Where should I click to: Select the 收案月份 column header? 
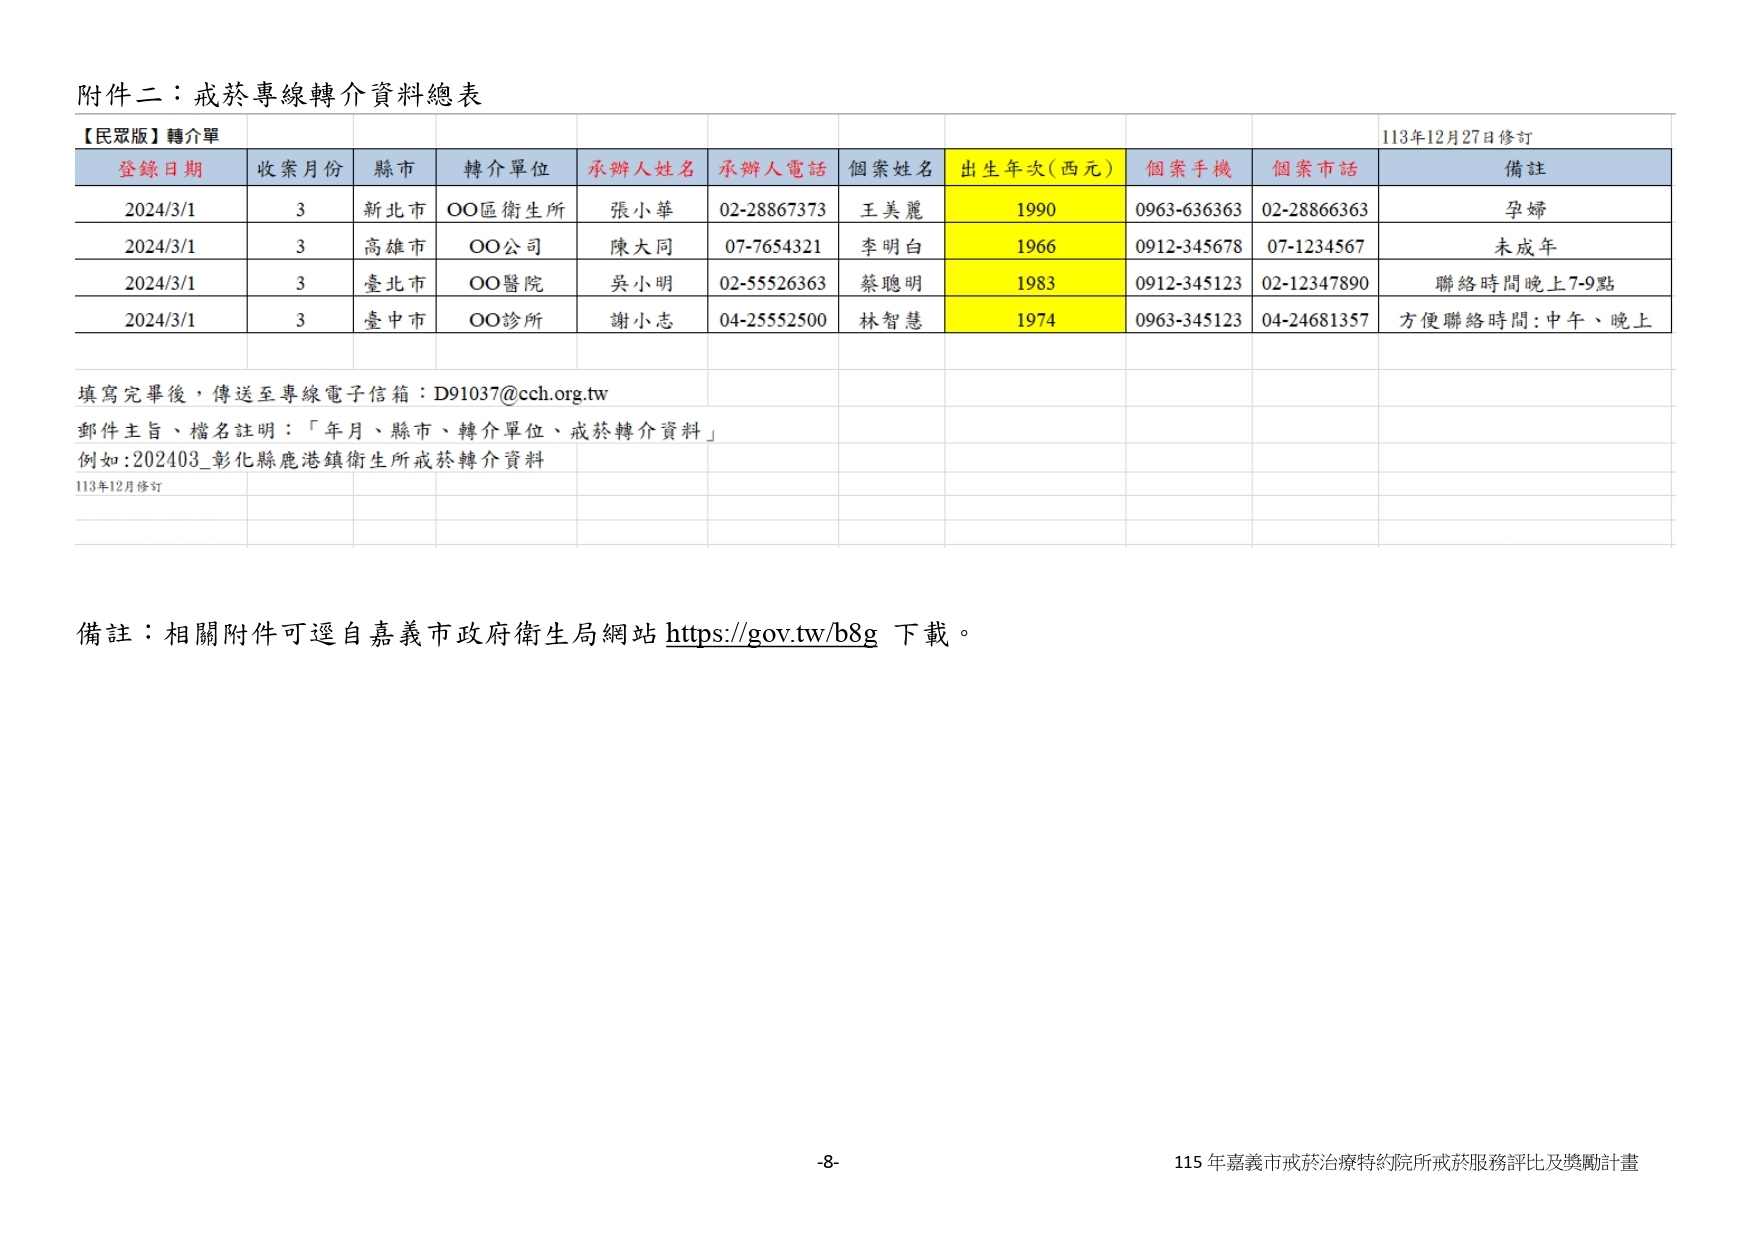pyautogui.click(x=300, y=169)
